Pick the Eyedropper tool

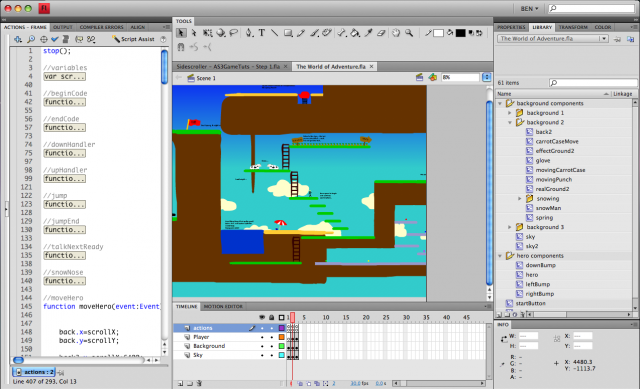pos(368,33)
